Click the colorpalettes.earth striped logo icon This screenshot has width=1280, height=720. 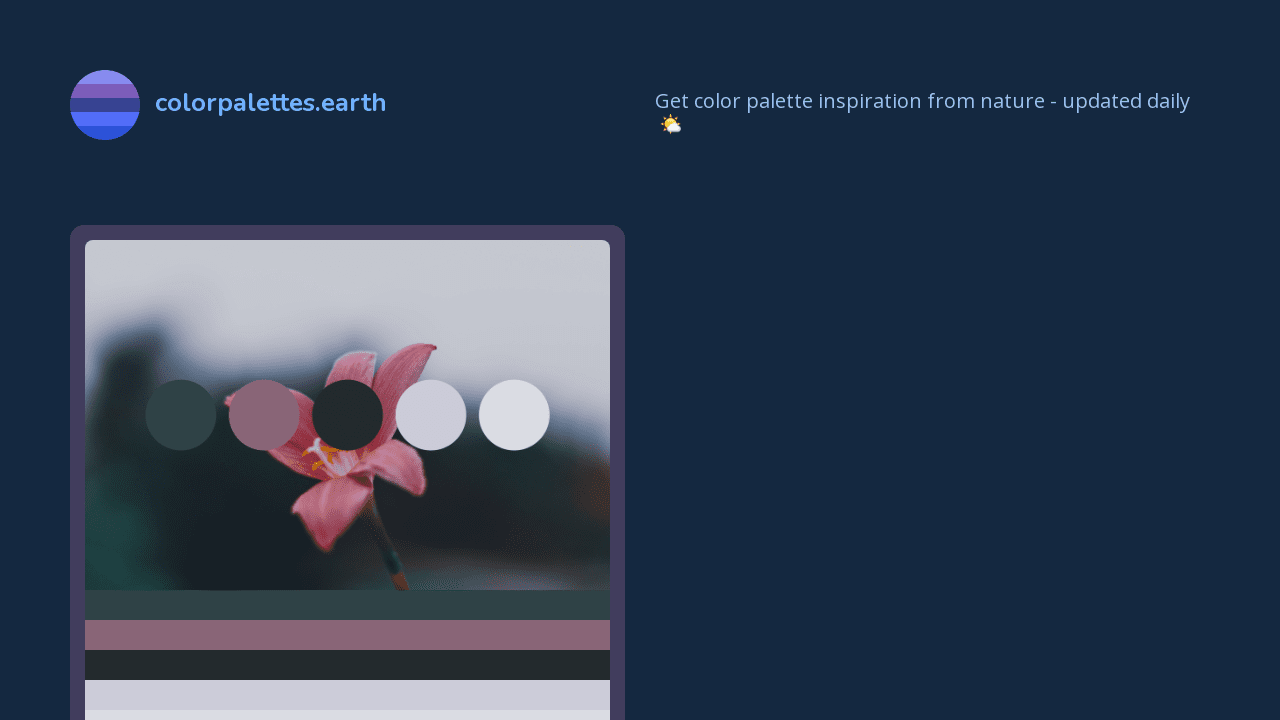[x=105, y=105]
